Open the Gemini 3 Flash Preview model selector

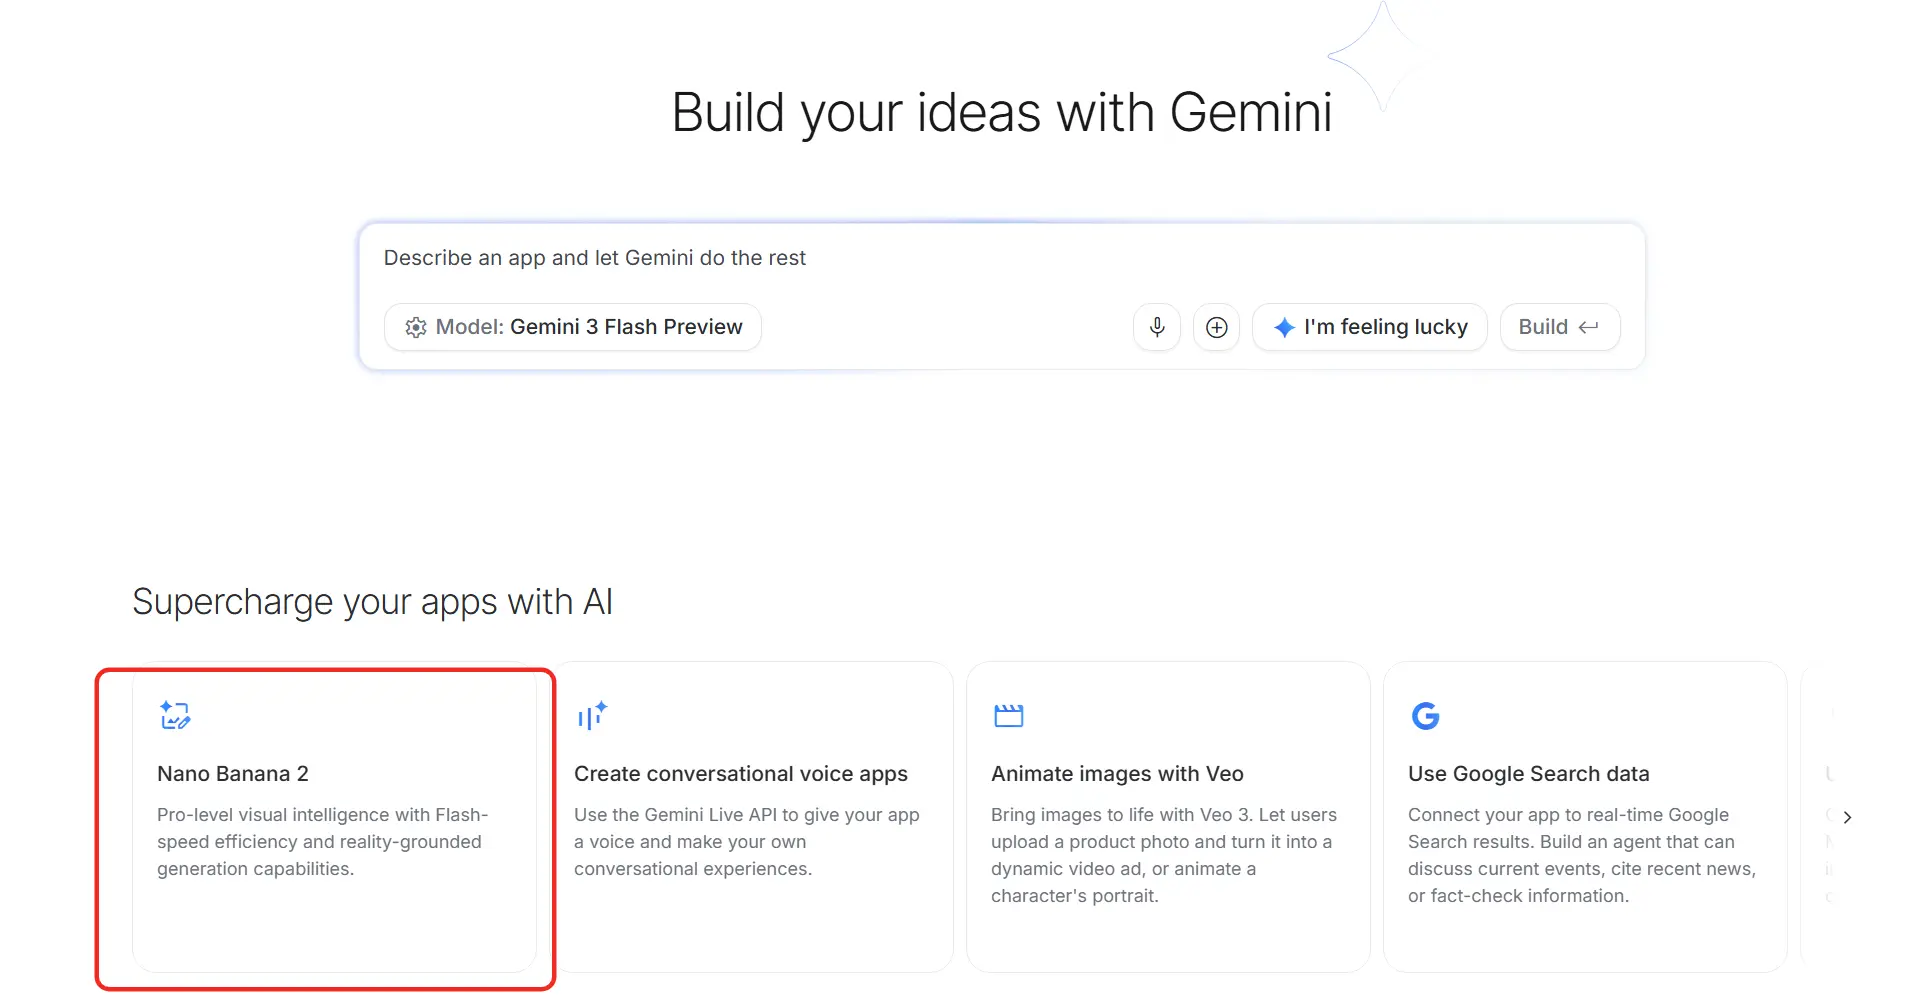tap(572, 327)
